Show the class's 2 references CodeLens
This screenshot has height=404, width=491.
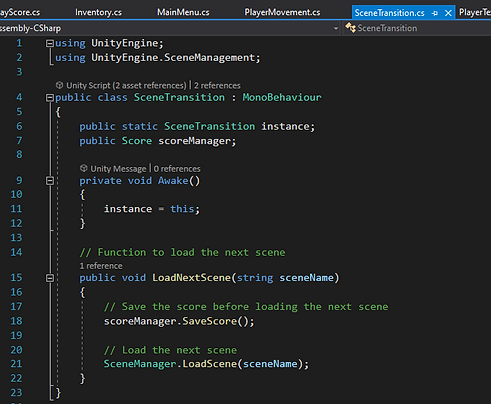tap(217, 86)
